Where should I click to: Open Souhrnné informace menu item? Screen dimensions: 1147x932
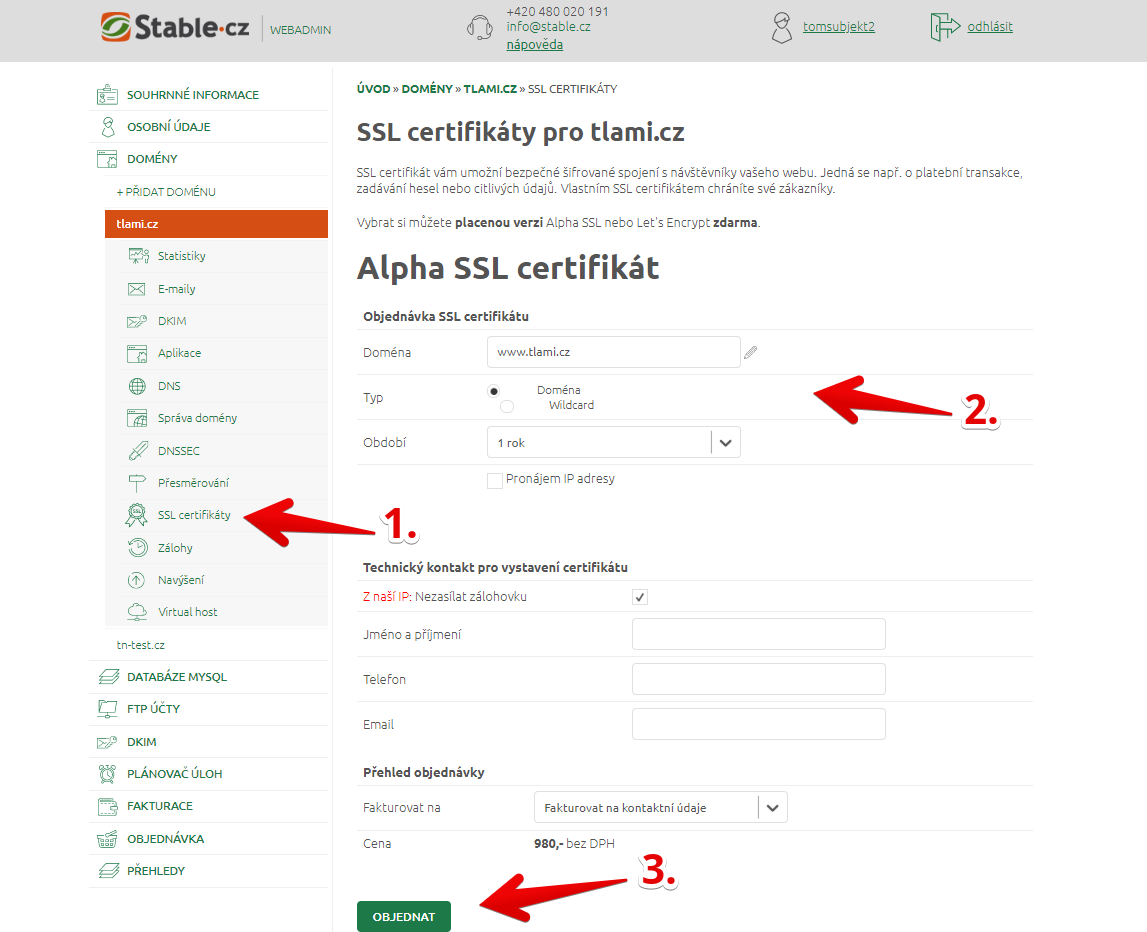(193, 95)
